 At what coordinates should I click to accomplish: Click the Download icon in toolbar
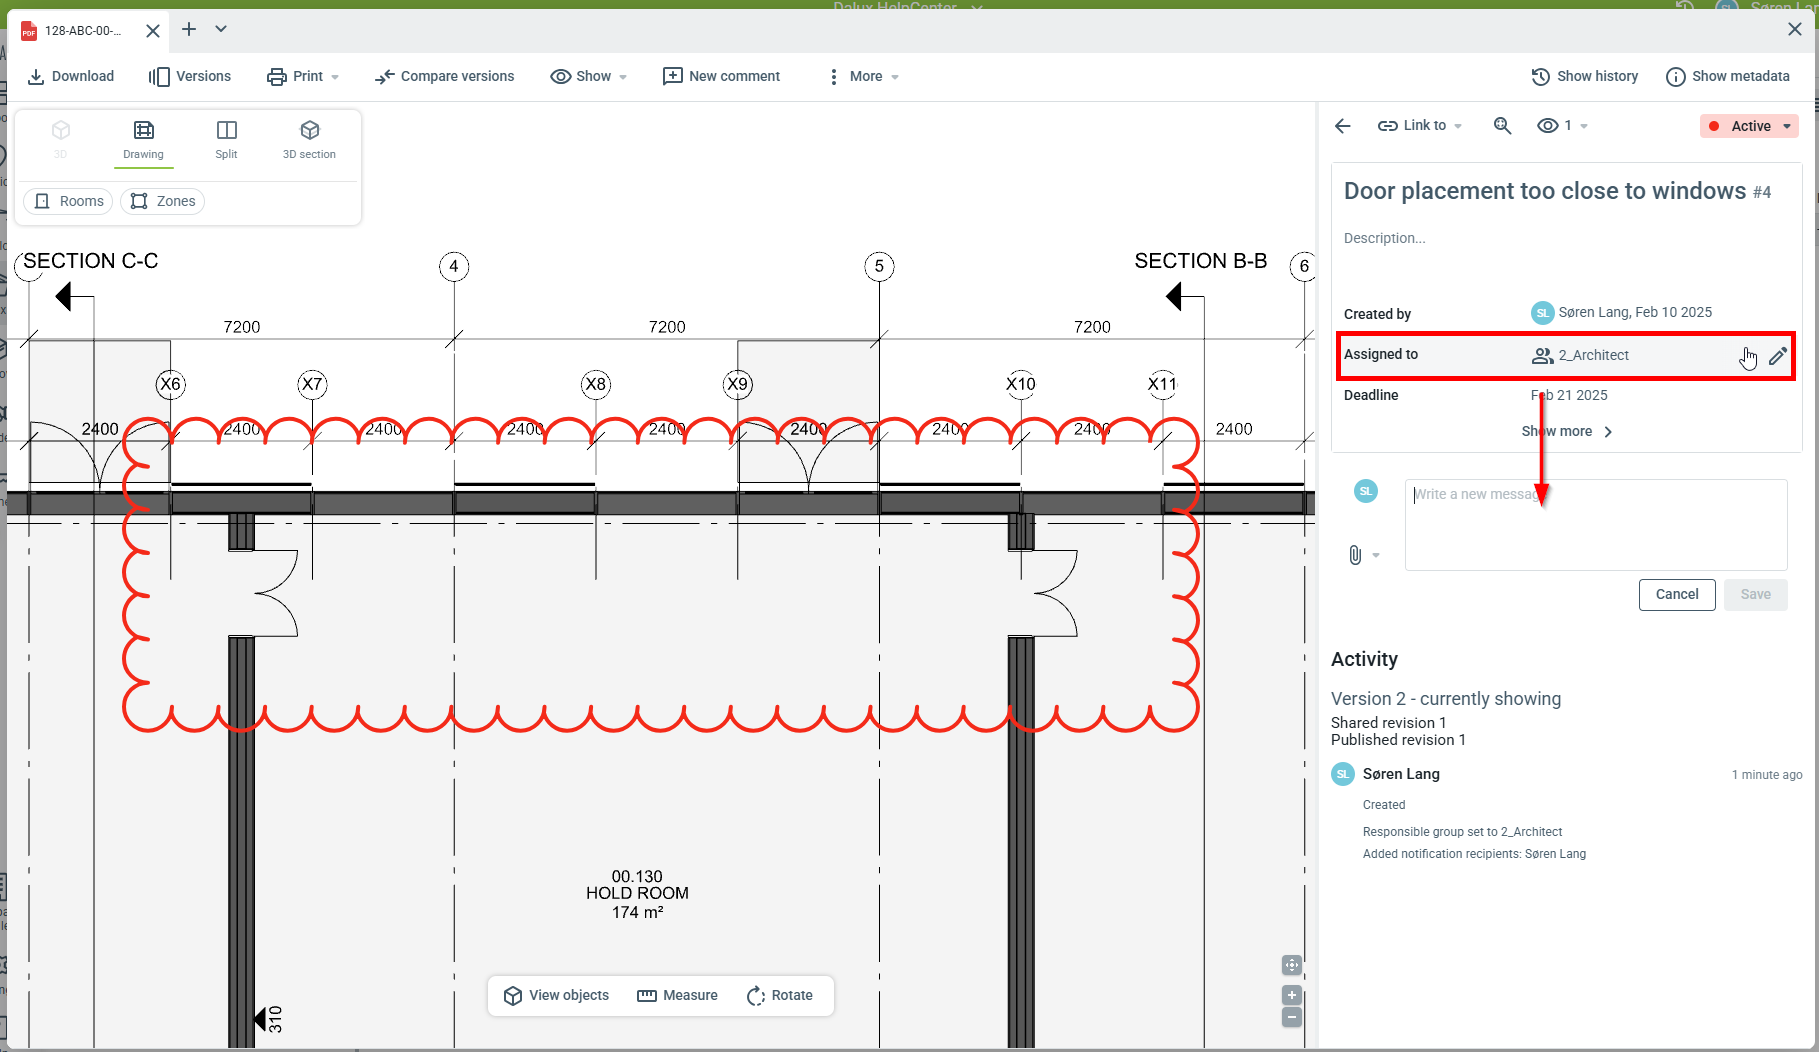(x=36, y=77)
